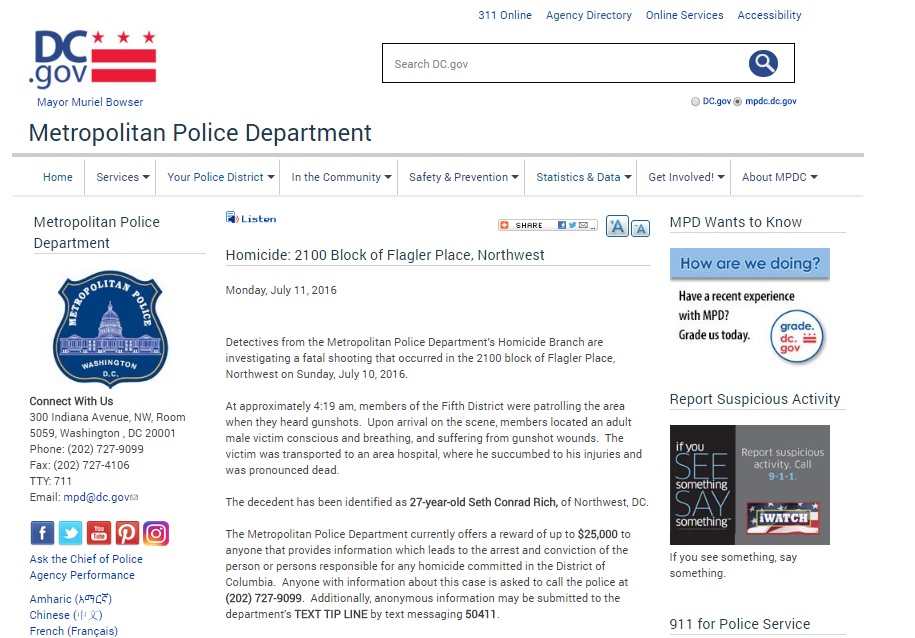Open the MPD YouTube channel icon
This screenshot has height=638, width=915.
point(98,533)
